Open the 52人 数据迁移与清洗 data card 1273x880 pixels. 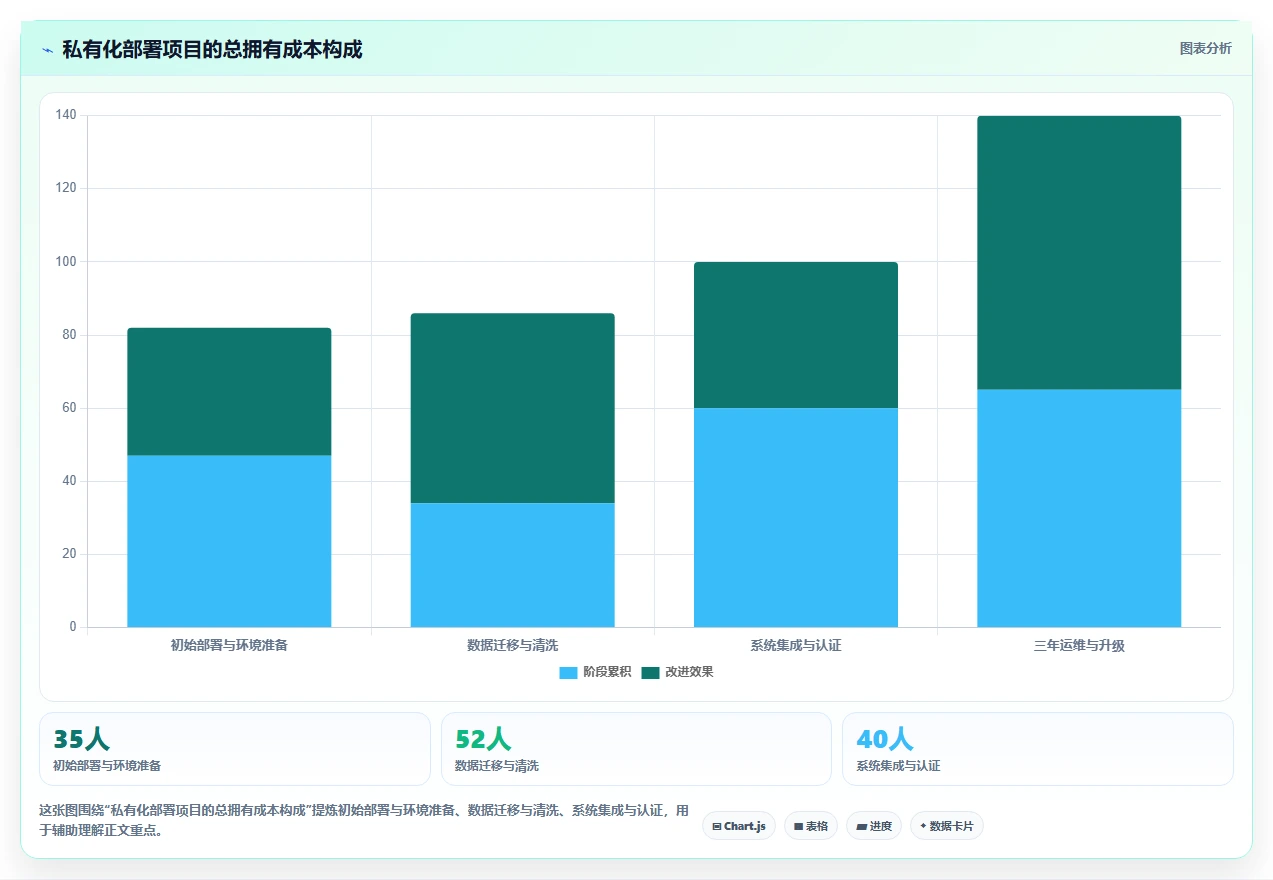pyautogui.click(x=636, y=749)
